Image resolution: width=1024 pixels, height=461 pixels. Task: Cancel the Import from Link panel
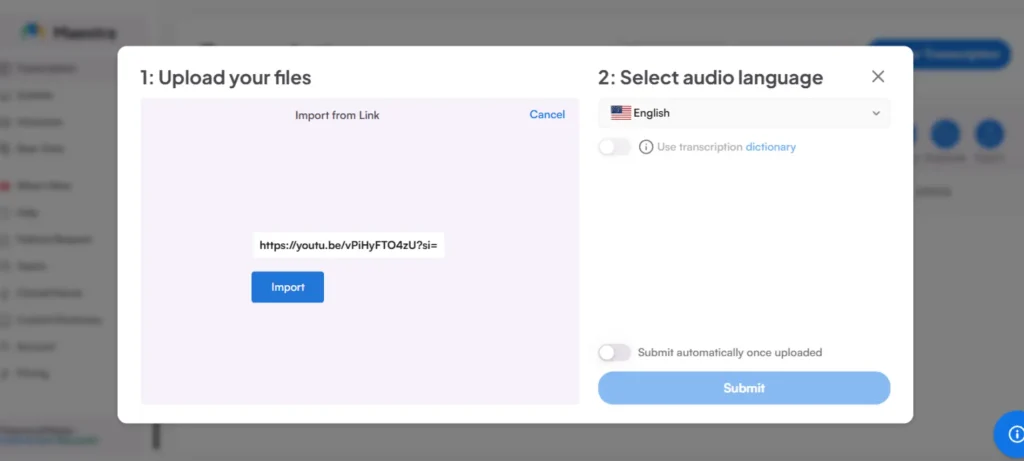(x=547, y=115)
